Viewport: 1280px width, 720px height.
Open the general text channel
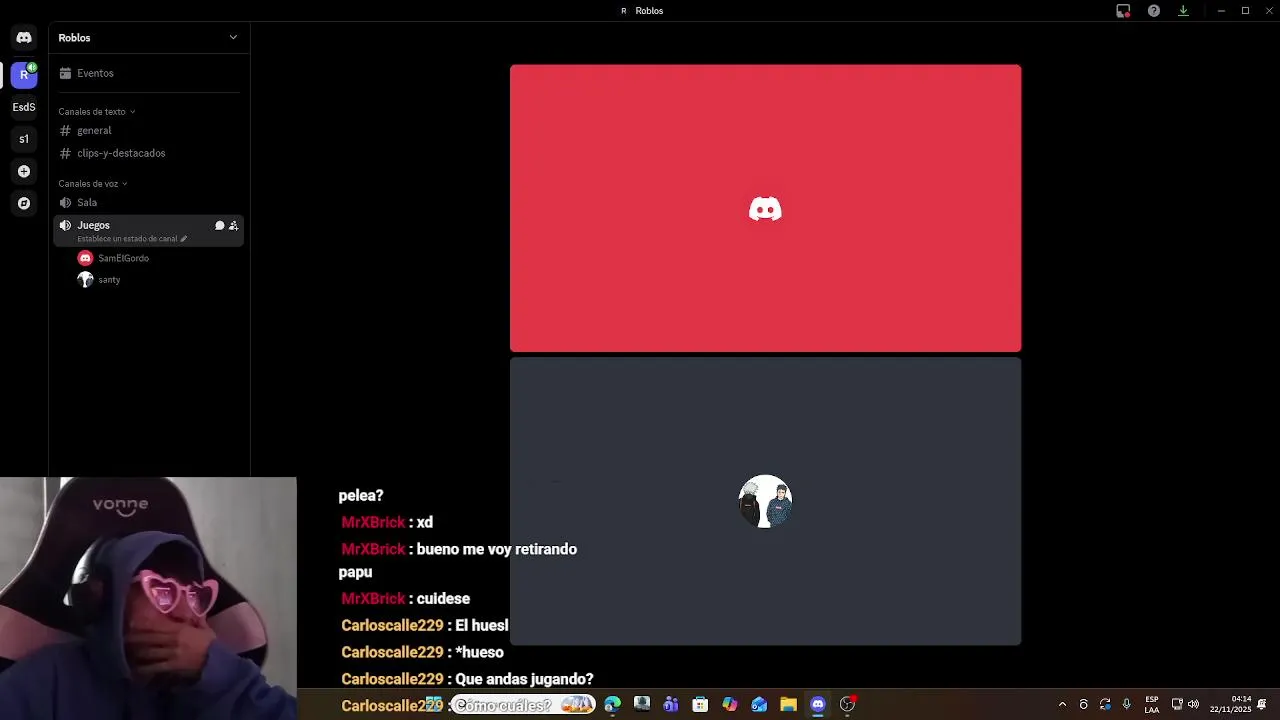(x=149, y=131)
